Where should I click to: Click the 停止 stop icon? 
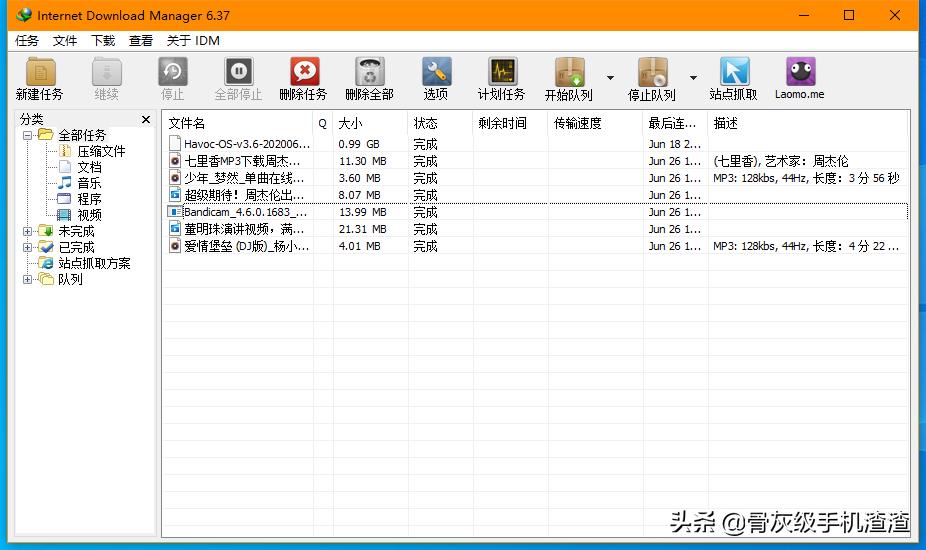[172, 72]
